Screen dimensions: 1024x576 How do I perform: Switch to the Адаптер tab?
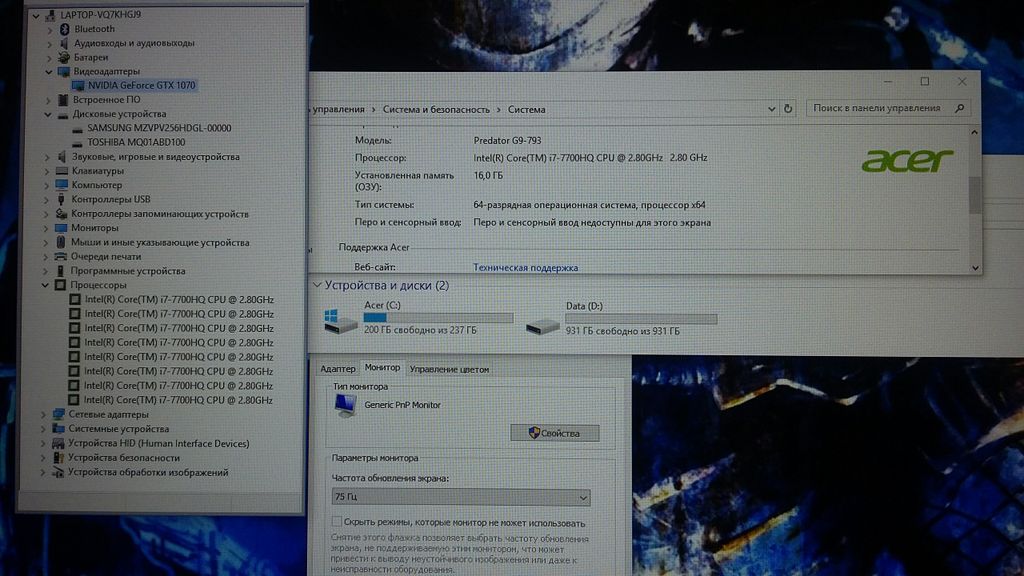click(338, 369)
